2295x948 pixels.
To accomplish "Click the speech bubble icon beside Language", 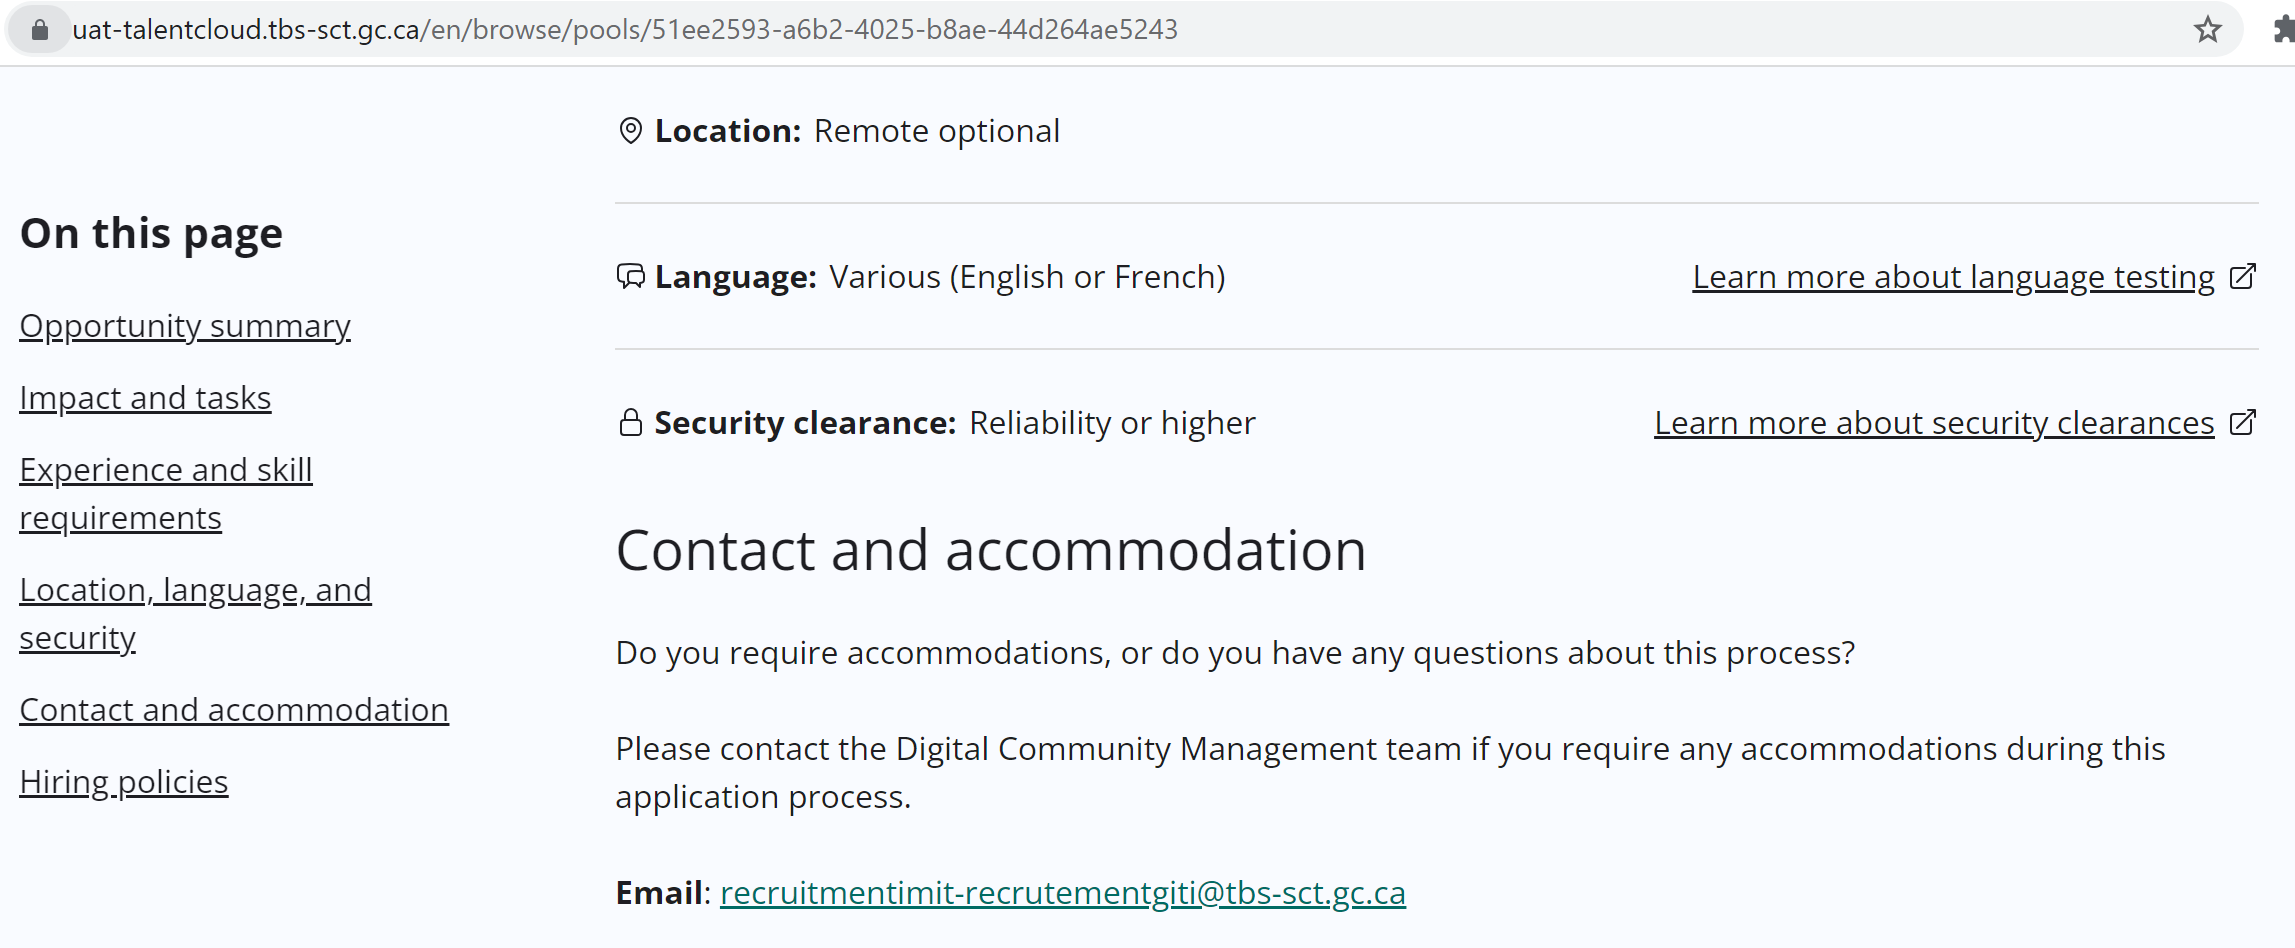I will pyautogui.click(x=630, y=276).
